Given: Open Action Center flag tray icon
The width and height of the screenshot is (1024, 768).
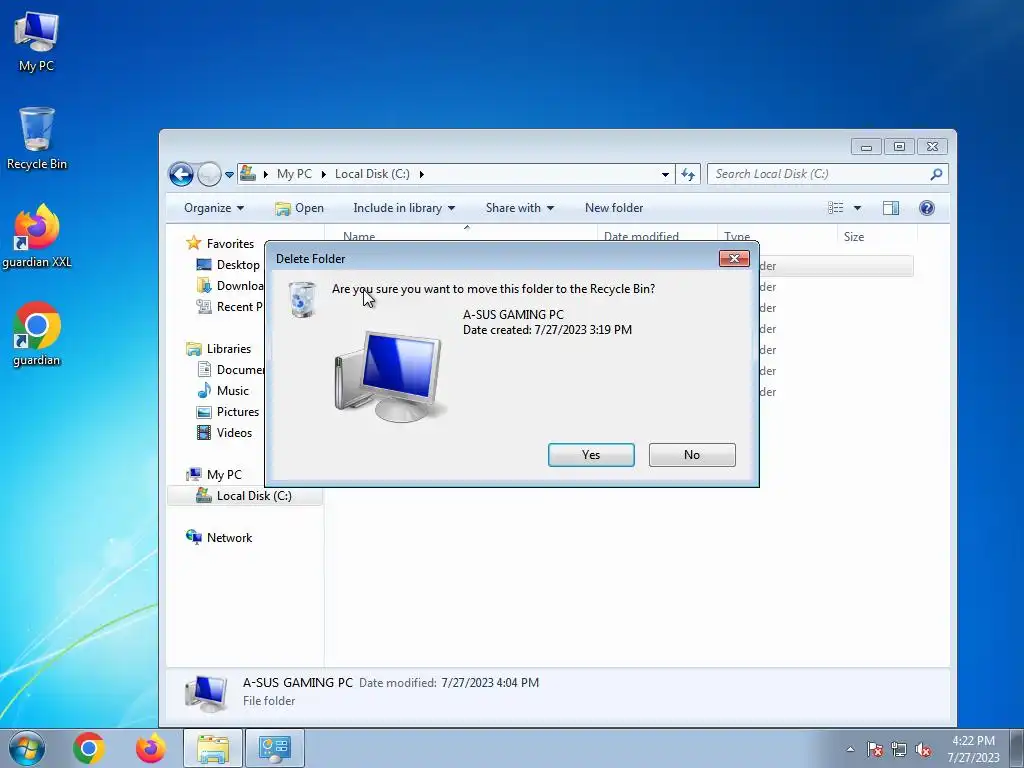Looking at the screenshot, I should 875,749.
